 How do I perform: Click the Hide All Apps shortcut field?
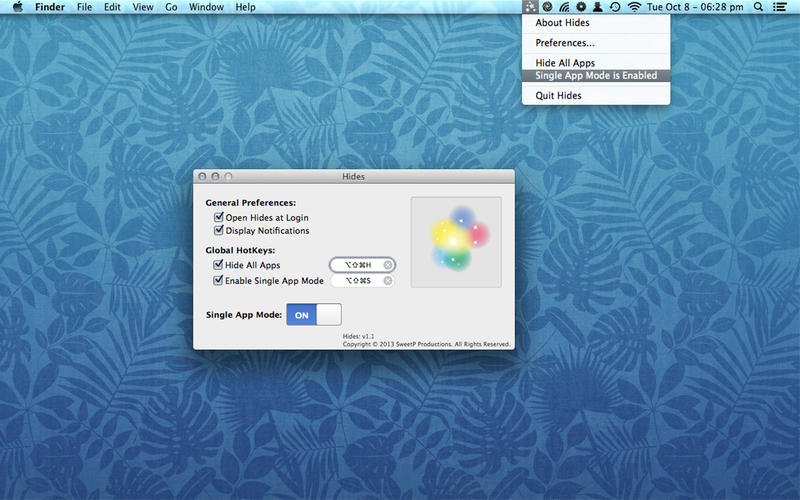[356, 265]
